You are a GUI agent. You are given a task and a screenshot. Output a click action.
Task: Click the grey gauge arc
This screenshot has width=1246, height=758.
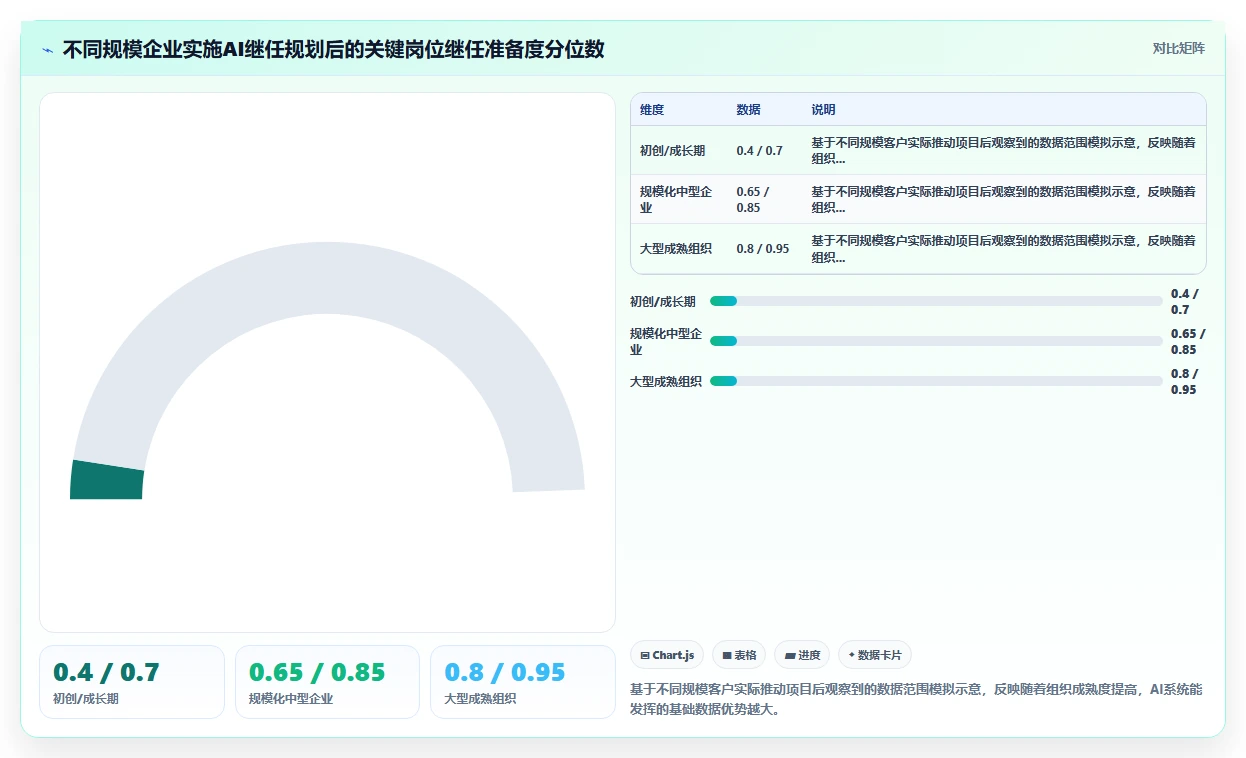tap(327, 278)
